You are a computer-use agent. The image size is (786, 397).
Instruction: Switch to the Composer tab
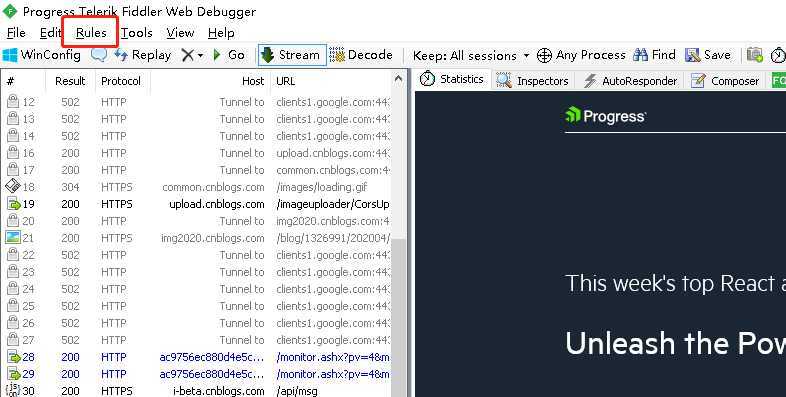point(725,81)
